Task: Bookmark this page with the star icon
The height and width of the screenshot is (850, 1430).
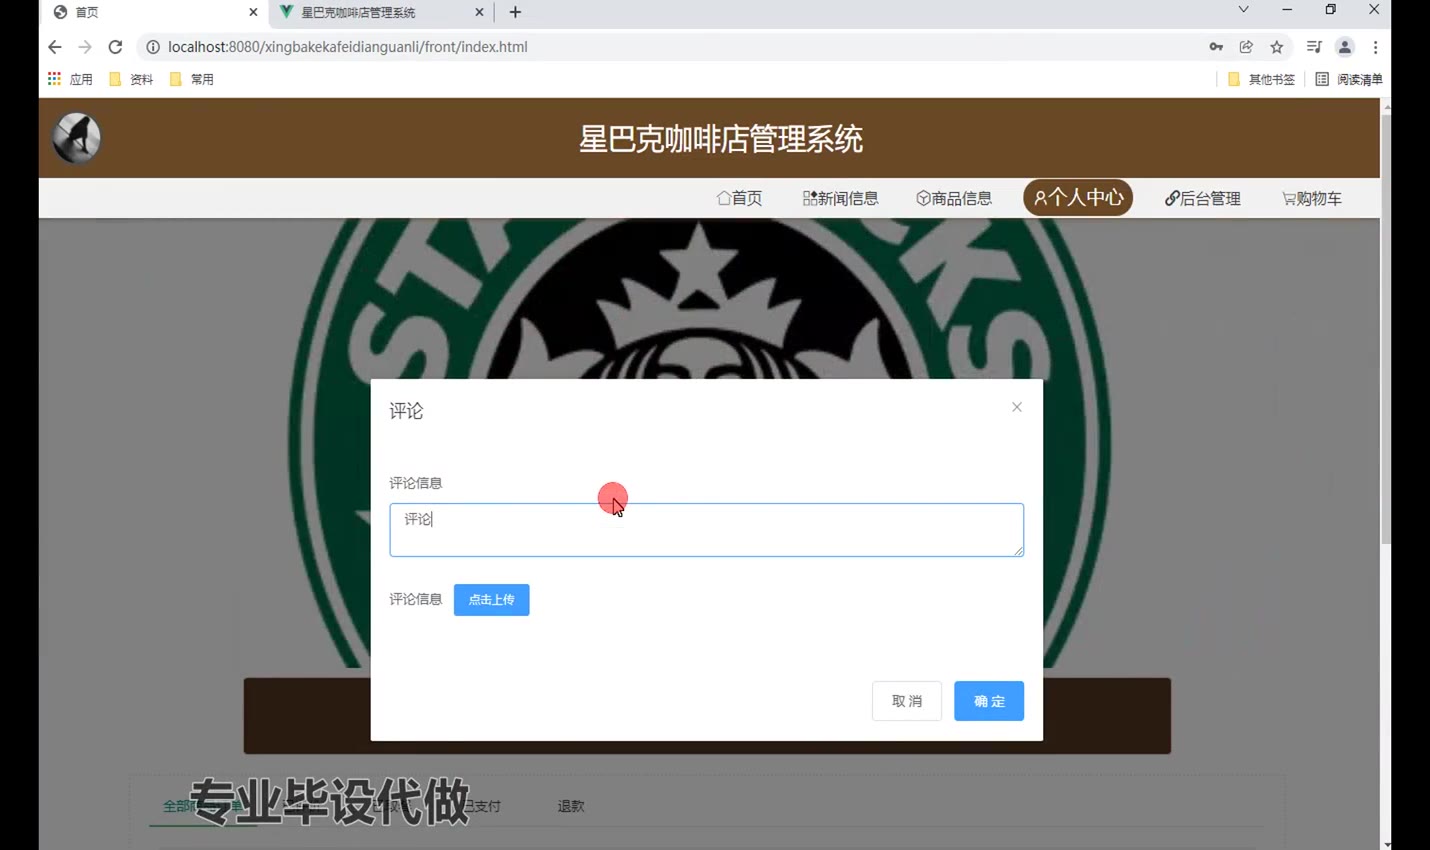Action: 1277,47
